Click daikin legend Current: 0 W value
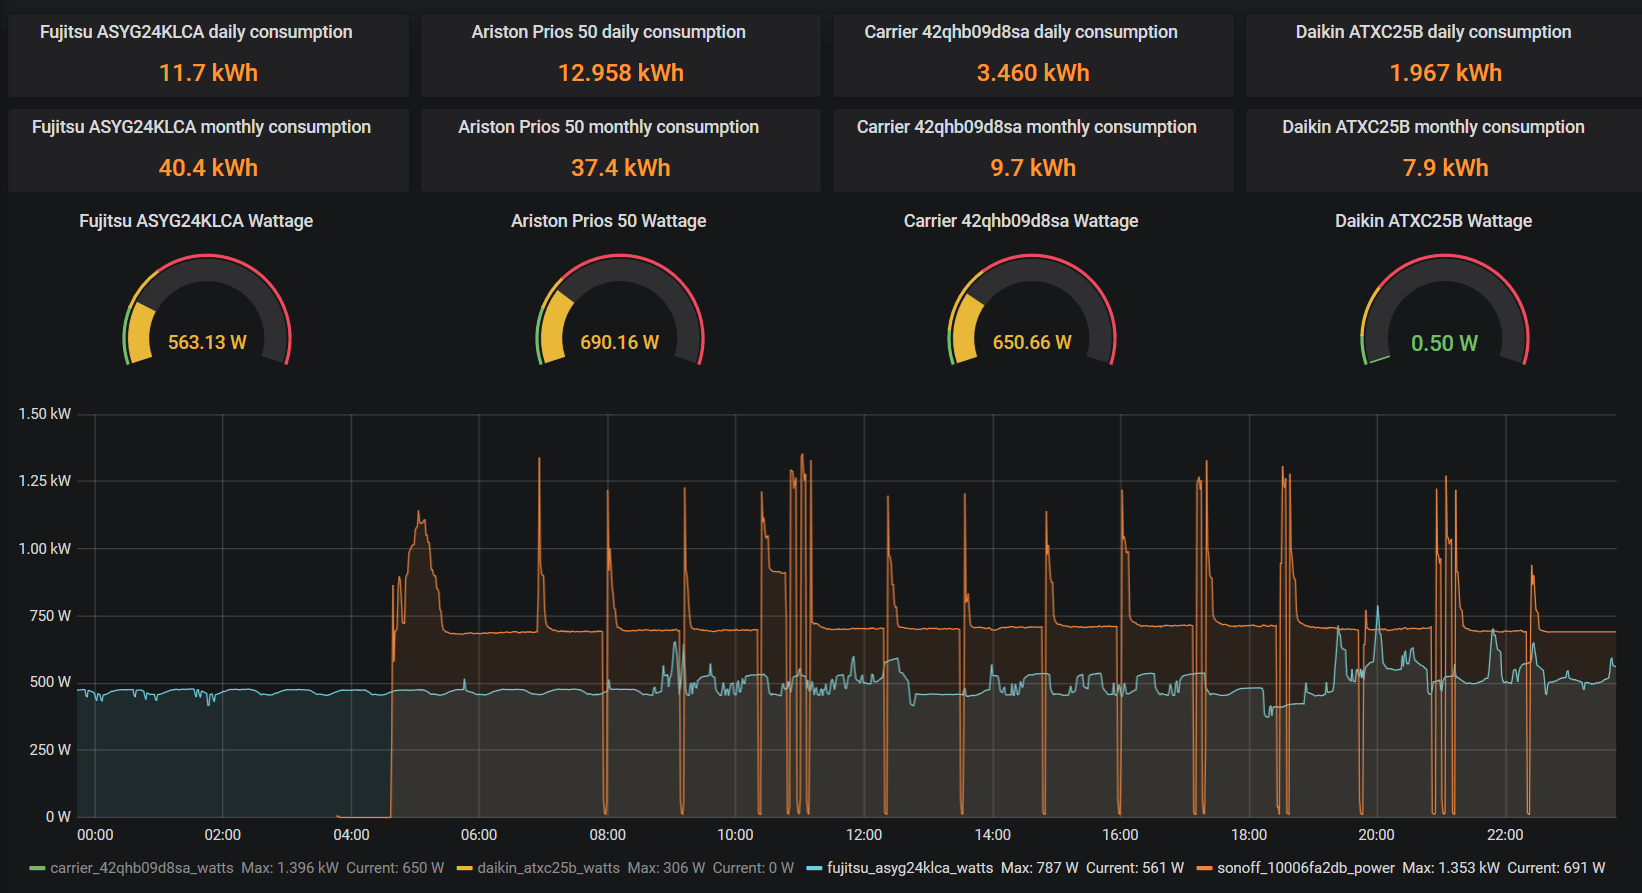Screen dimensions: 1642x893 pyautogui.click(x=753, y=868)
